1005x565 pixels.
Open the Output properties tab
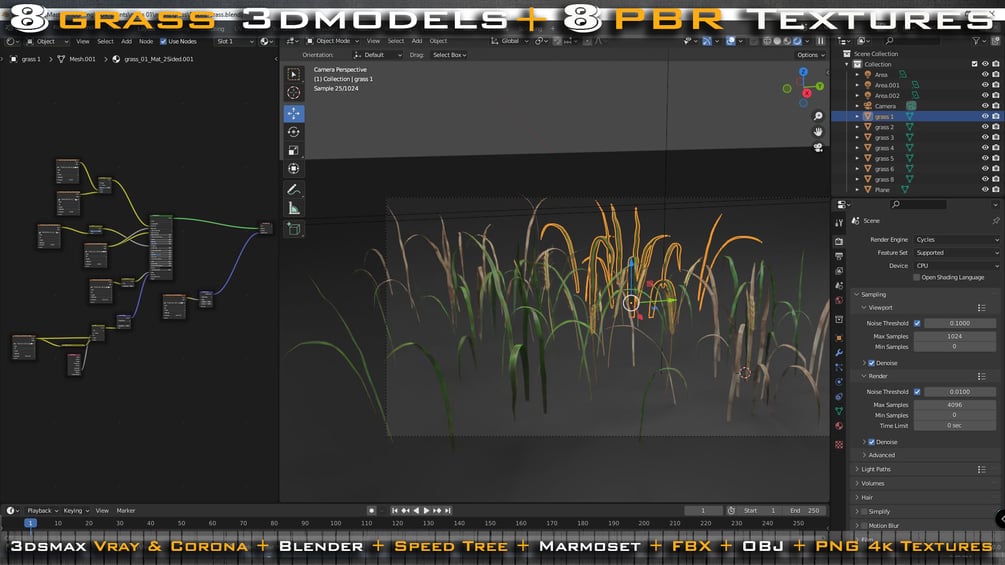[x=839, y=256]
